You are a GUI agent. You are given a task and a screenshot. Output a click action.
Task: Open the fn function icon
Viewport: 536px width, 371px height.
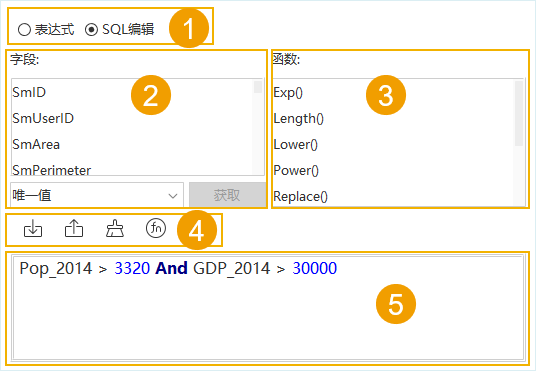pyautogui.click(x=156, y=228)
